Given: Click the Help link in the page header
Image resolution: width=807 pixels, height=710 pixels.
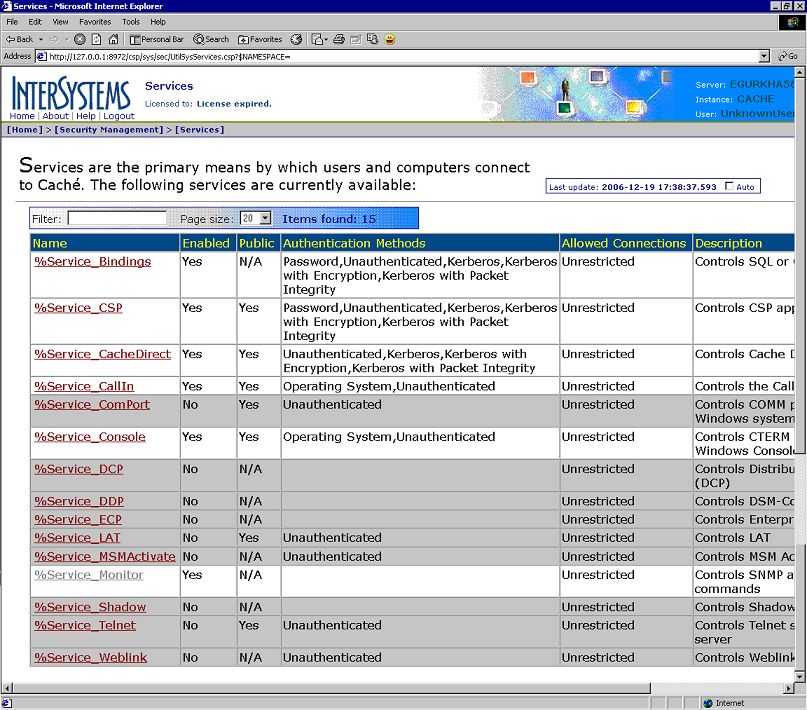Looking at the screenshot, I should (86, 116).
